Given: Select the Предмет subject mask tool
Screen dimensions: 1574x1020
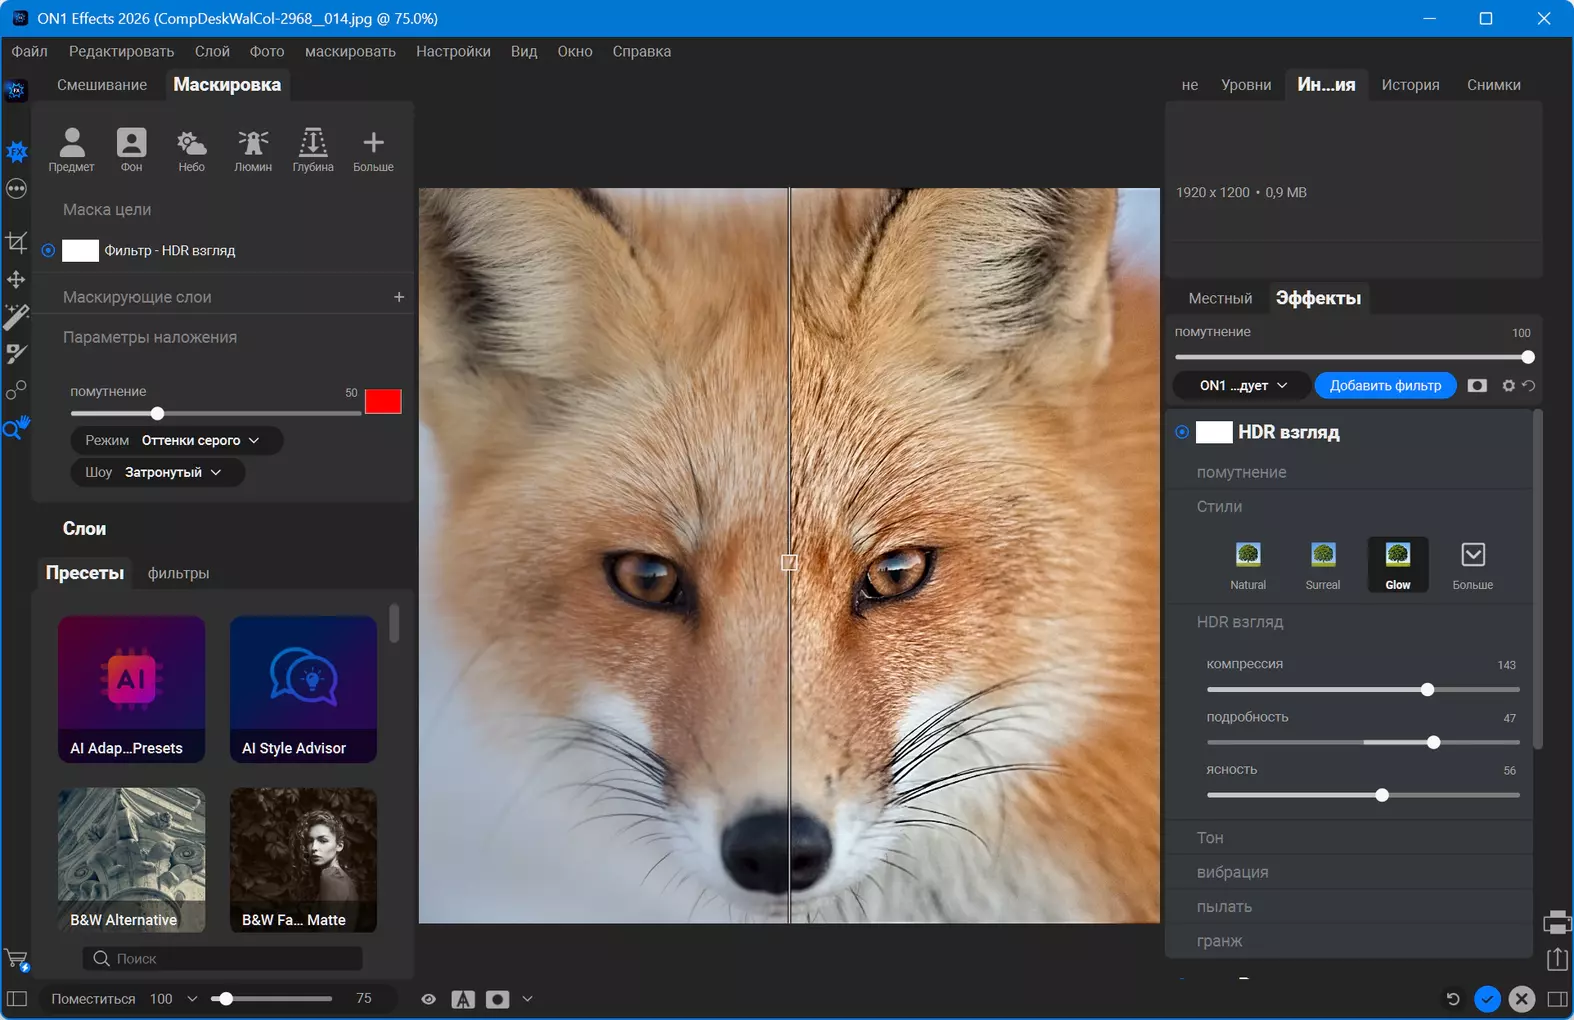Looking at the screenshot, I should pyautogui.click(x=71, y=149).
